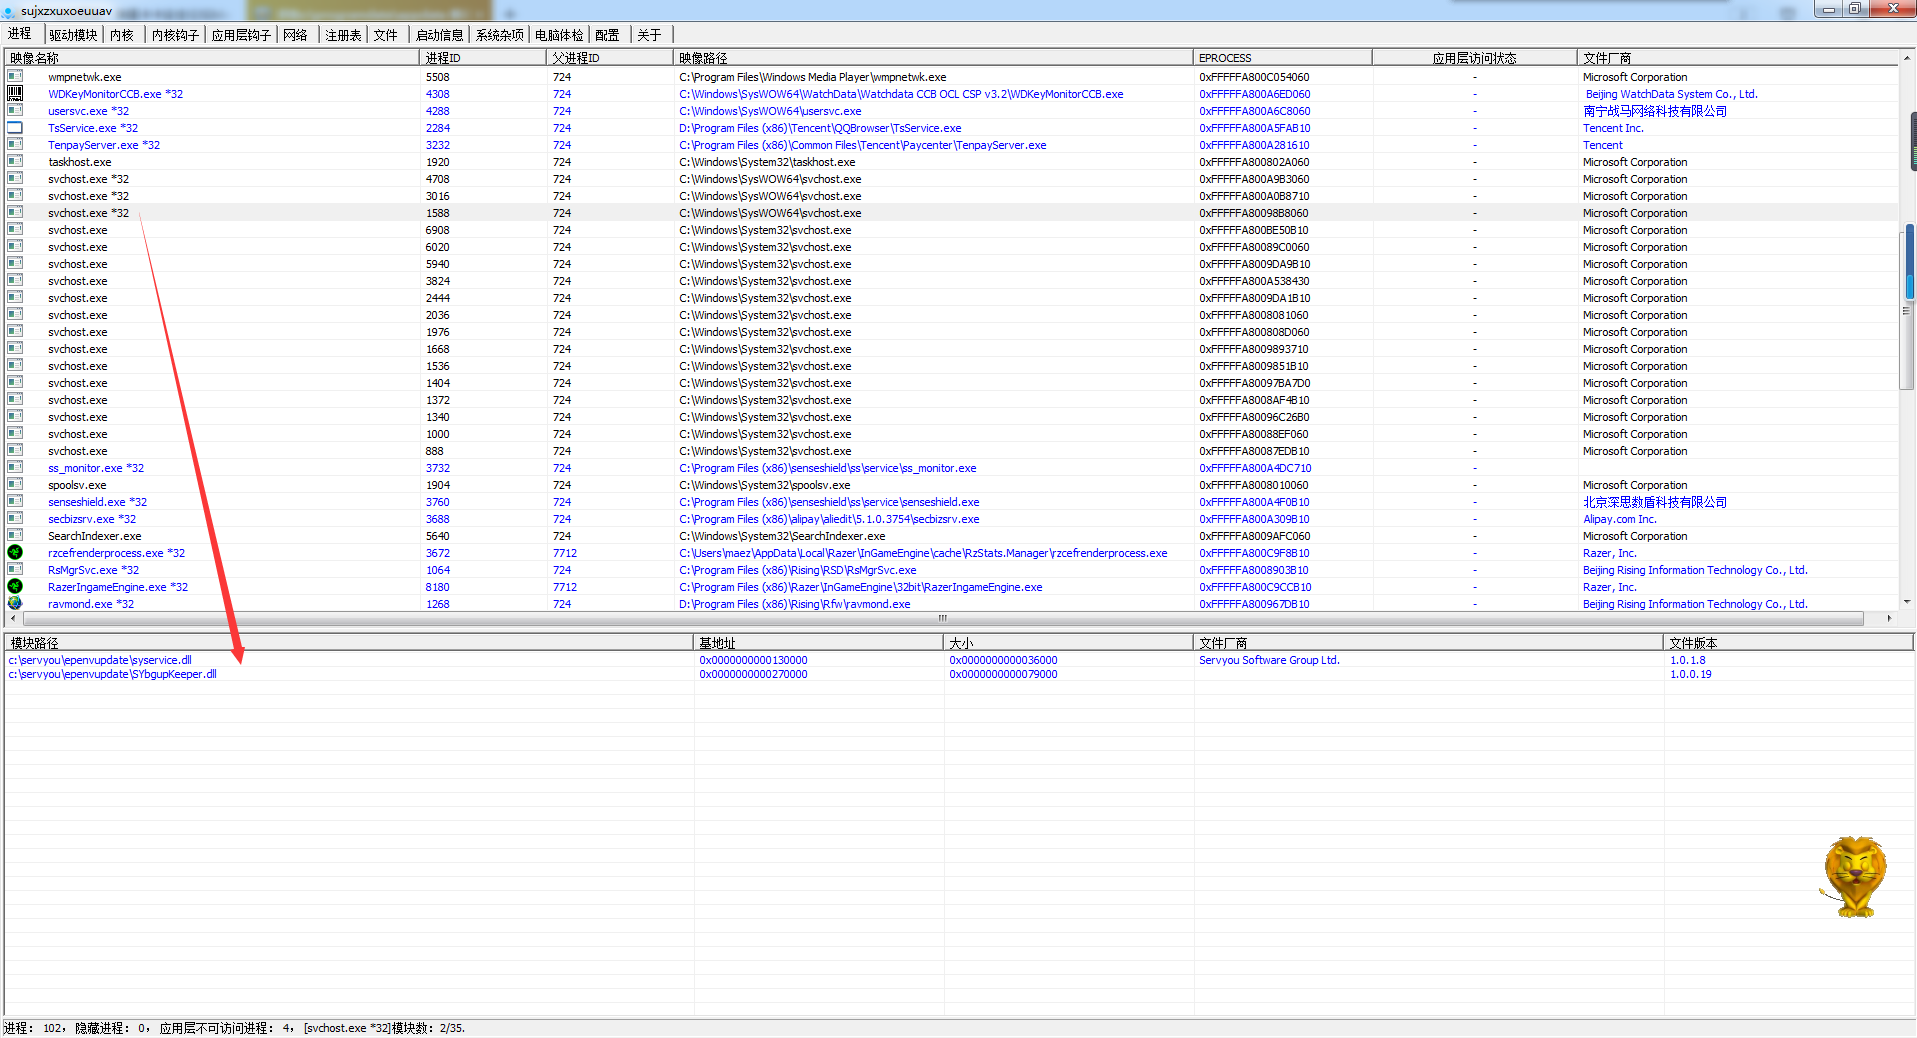Click the process list scroll-left arrow
This screenshot has height=1038, width=1917.
point(12,618)
